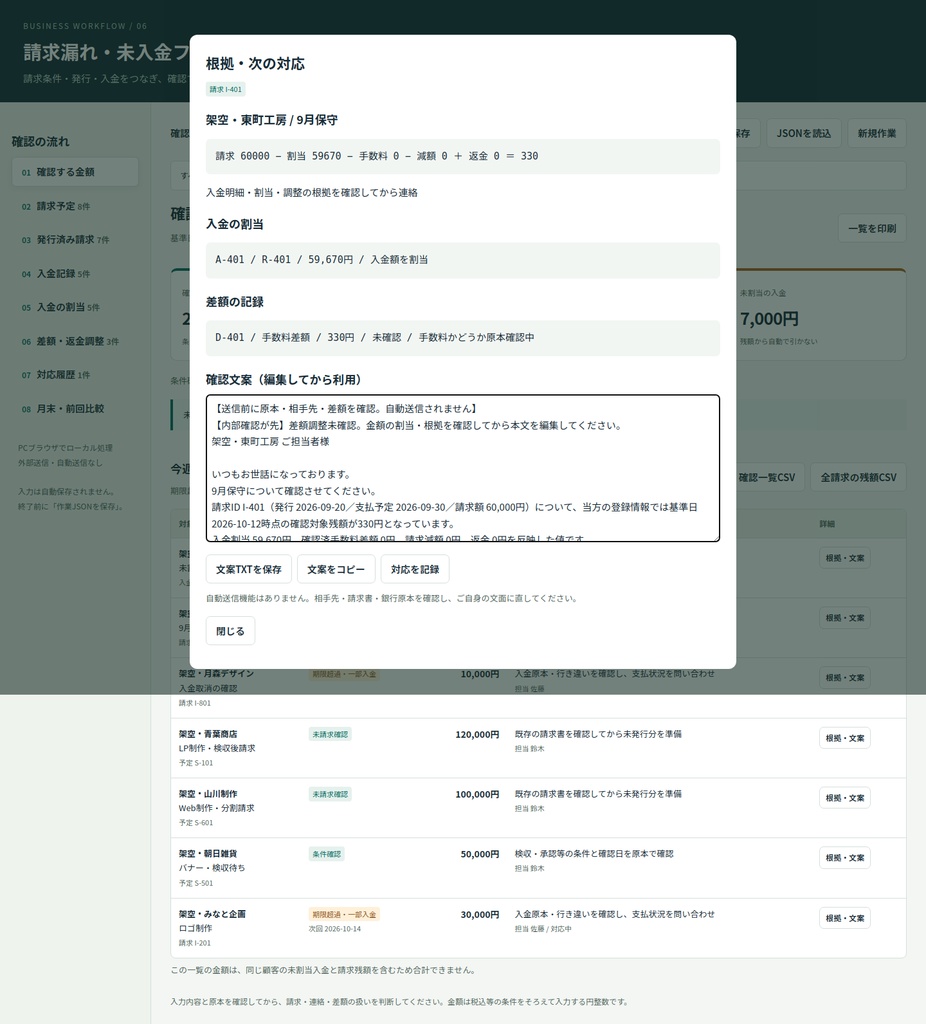Copy the draft with 文案をコピー

point(336,569)
